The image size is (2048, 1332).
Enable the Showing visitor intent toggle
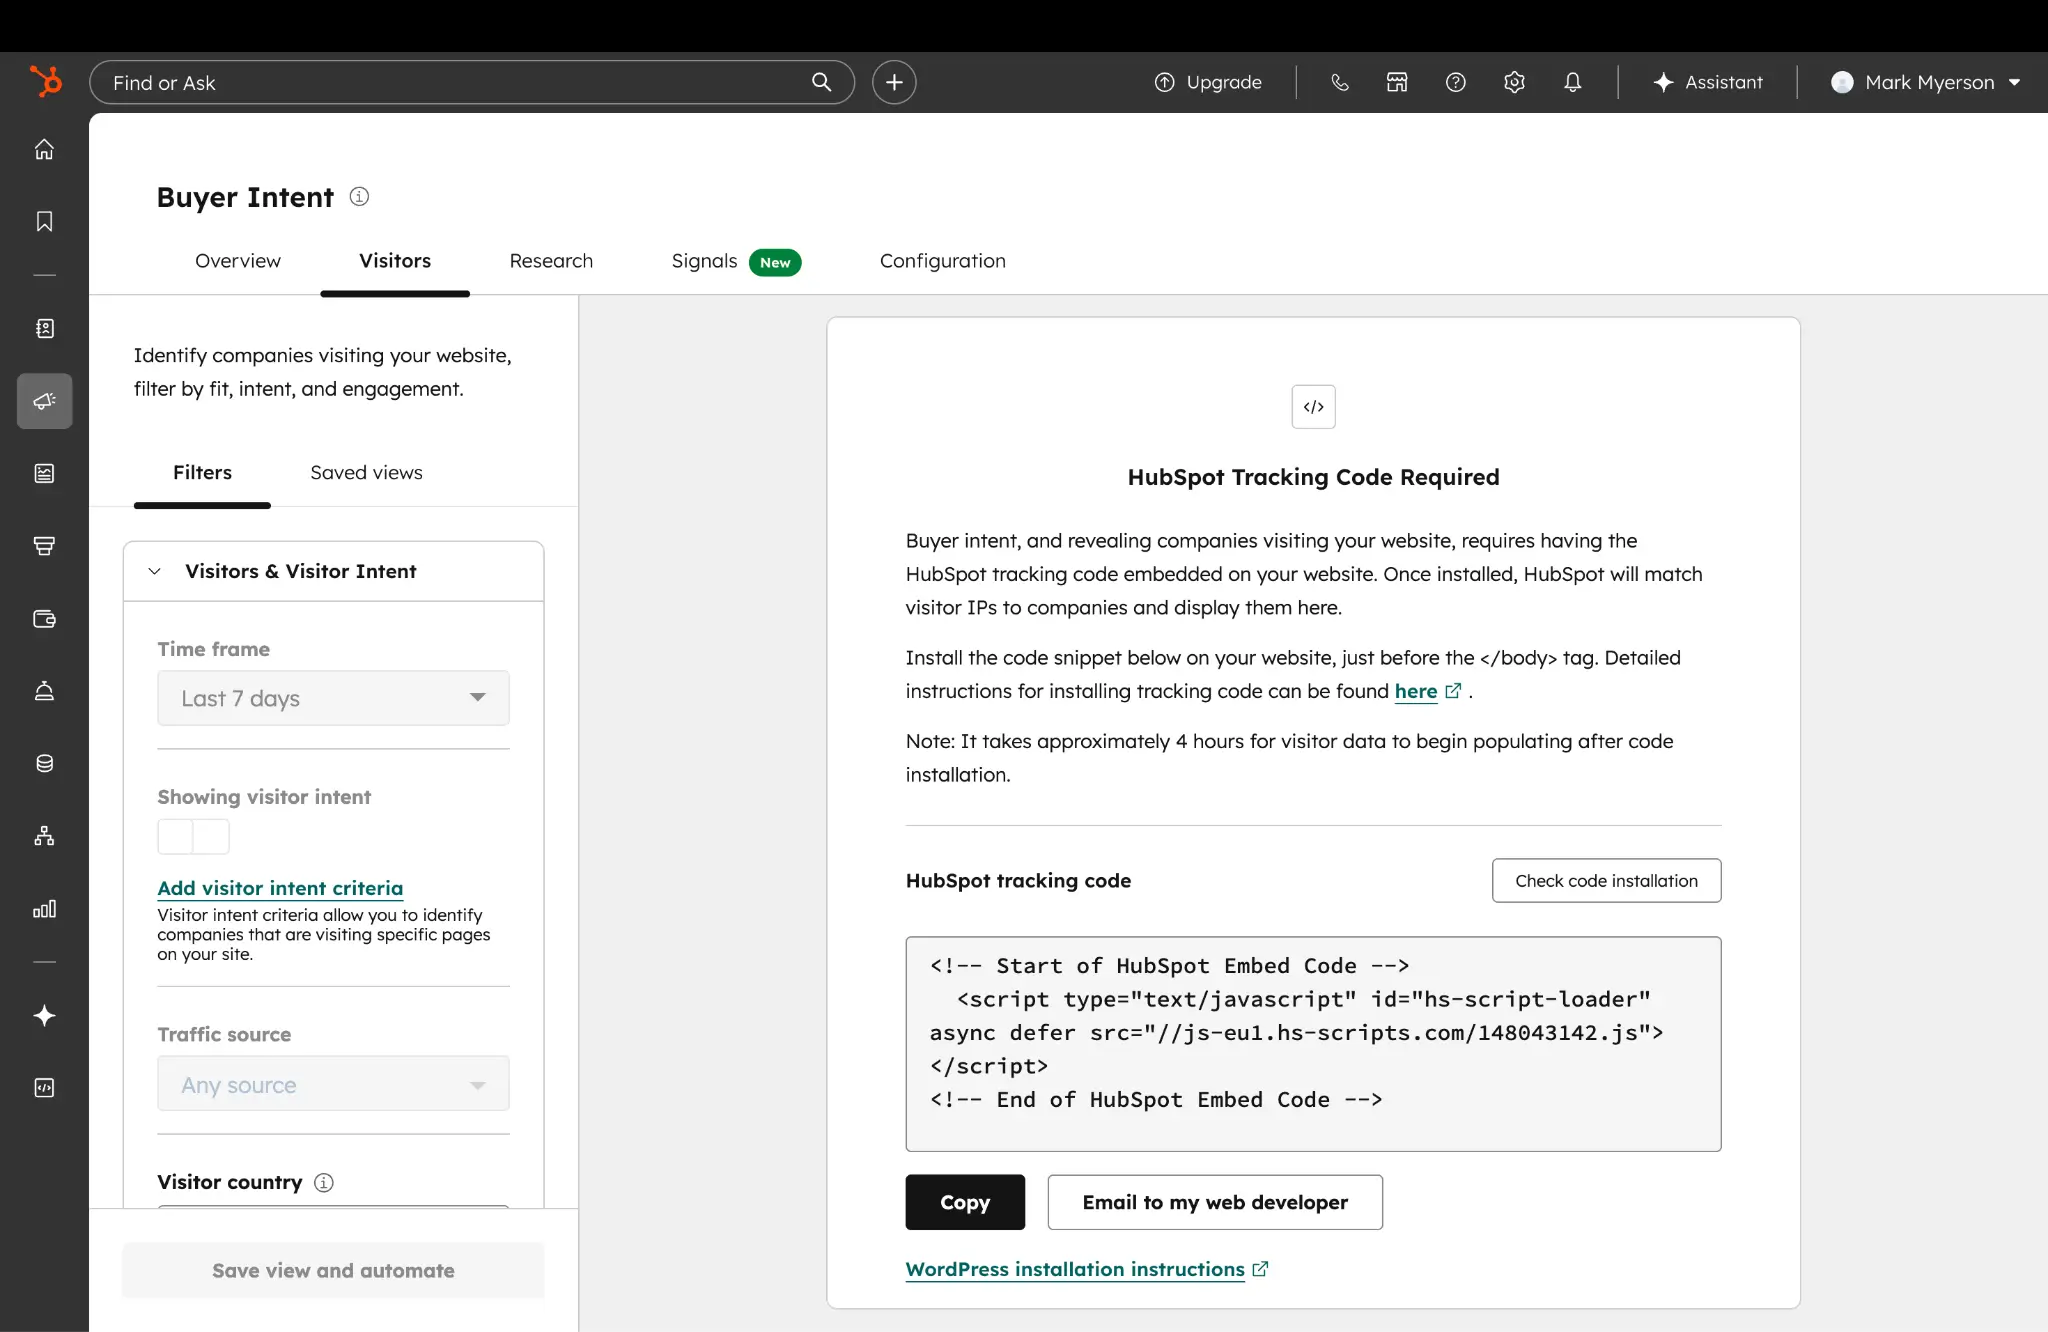click(x=193, y=836)
